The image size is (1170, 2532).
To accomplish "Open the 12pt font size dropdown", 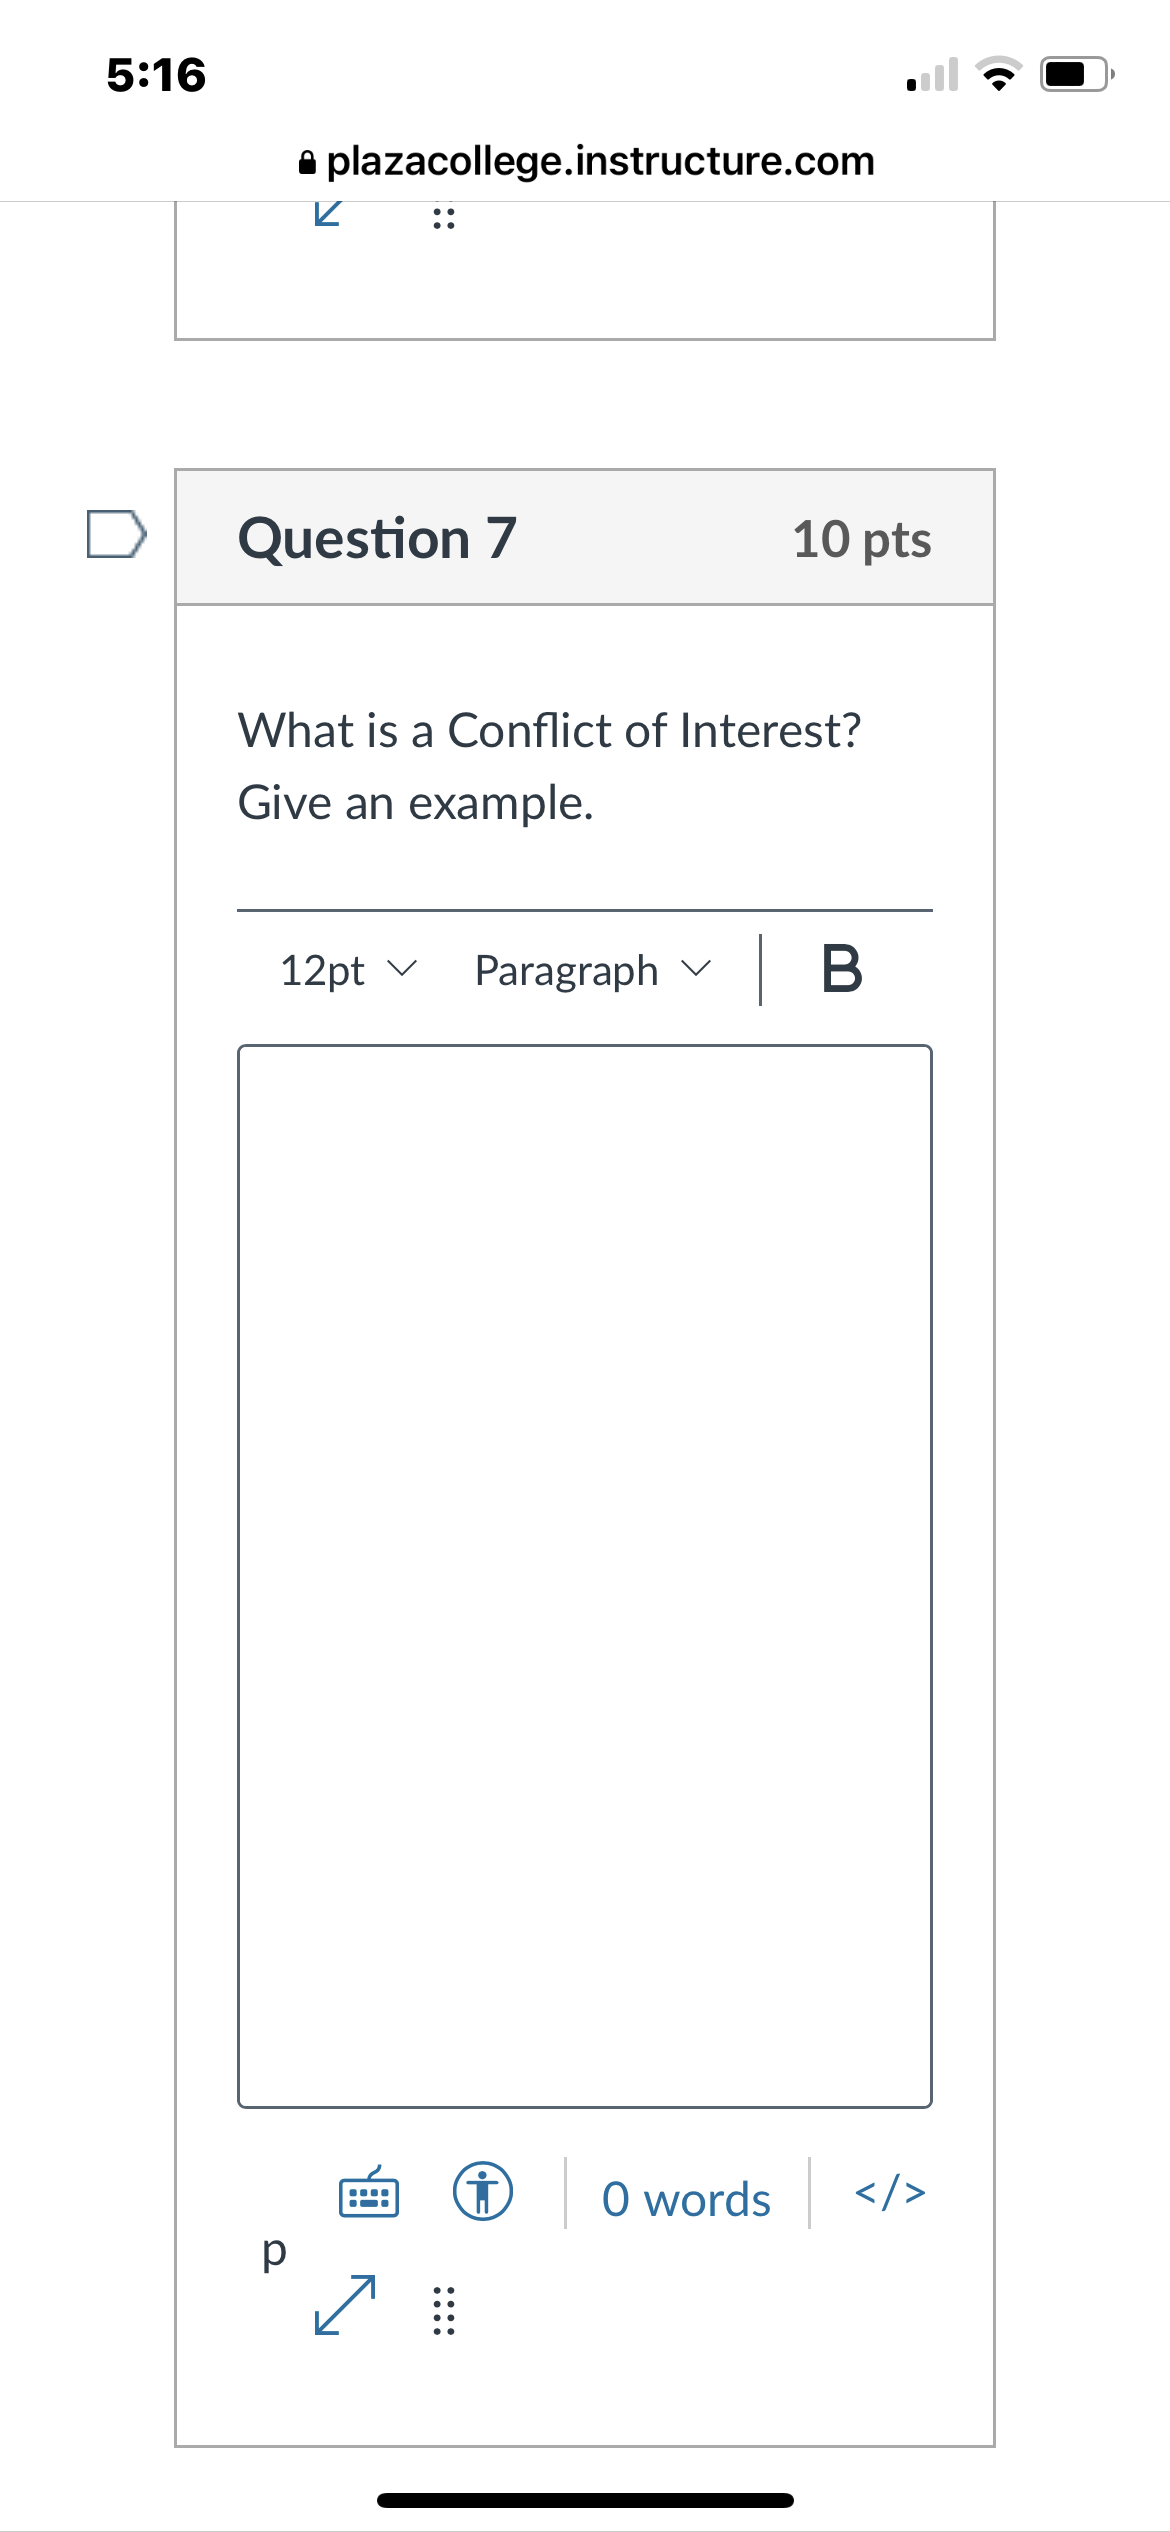I will point(347,970).
